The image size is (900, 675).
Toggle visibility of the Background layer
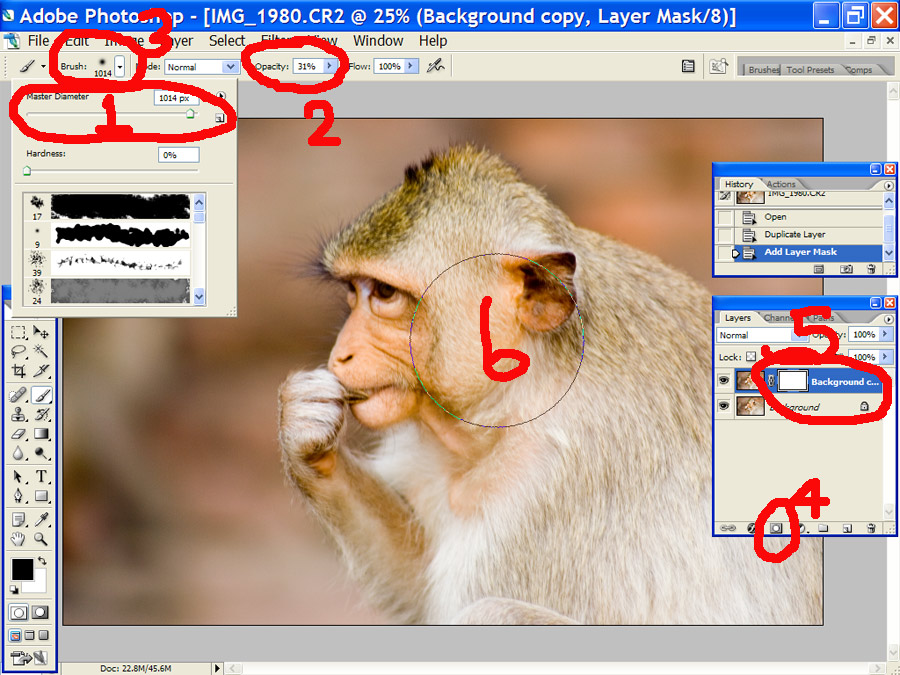[x=724, y=406]
